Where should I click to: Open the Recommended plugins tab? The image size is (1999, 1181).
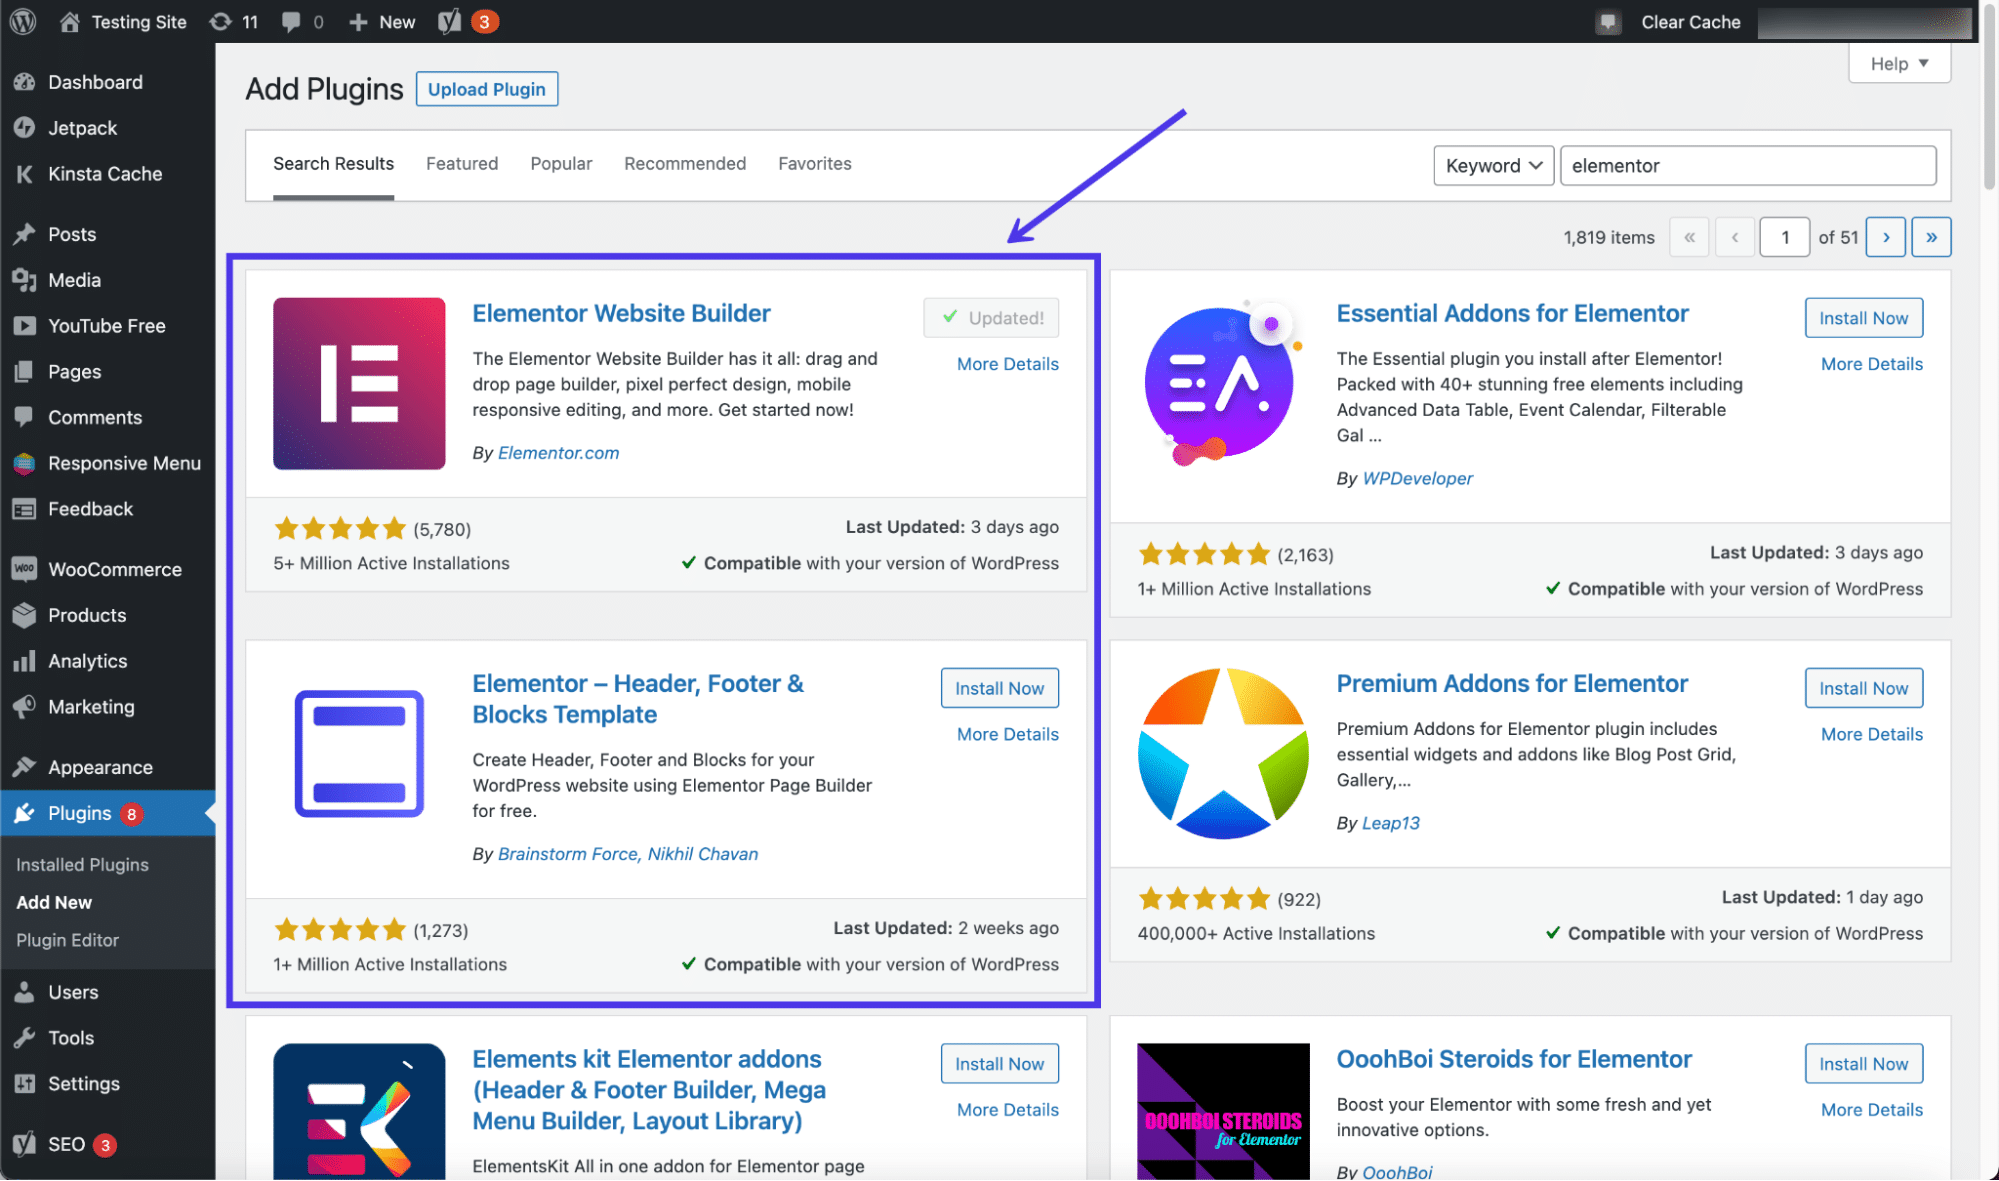coord(684,163)
